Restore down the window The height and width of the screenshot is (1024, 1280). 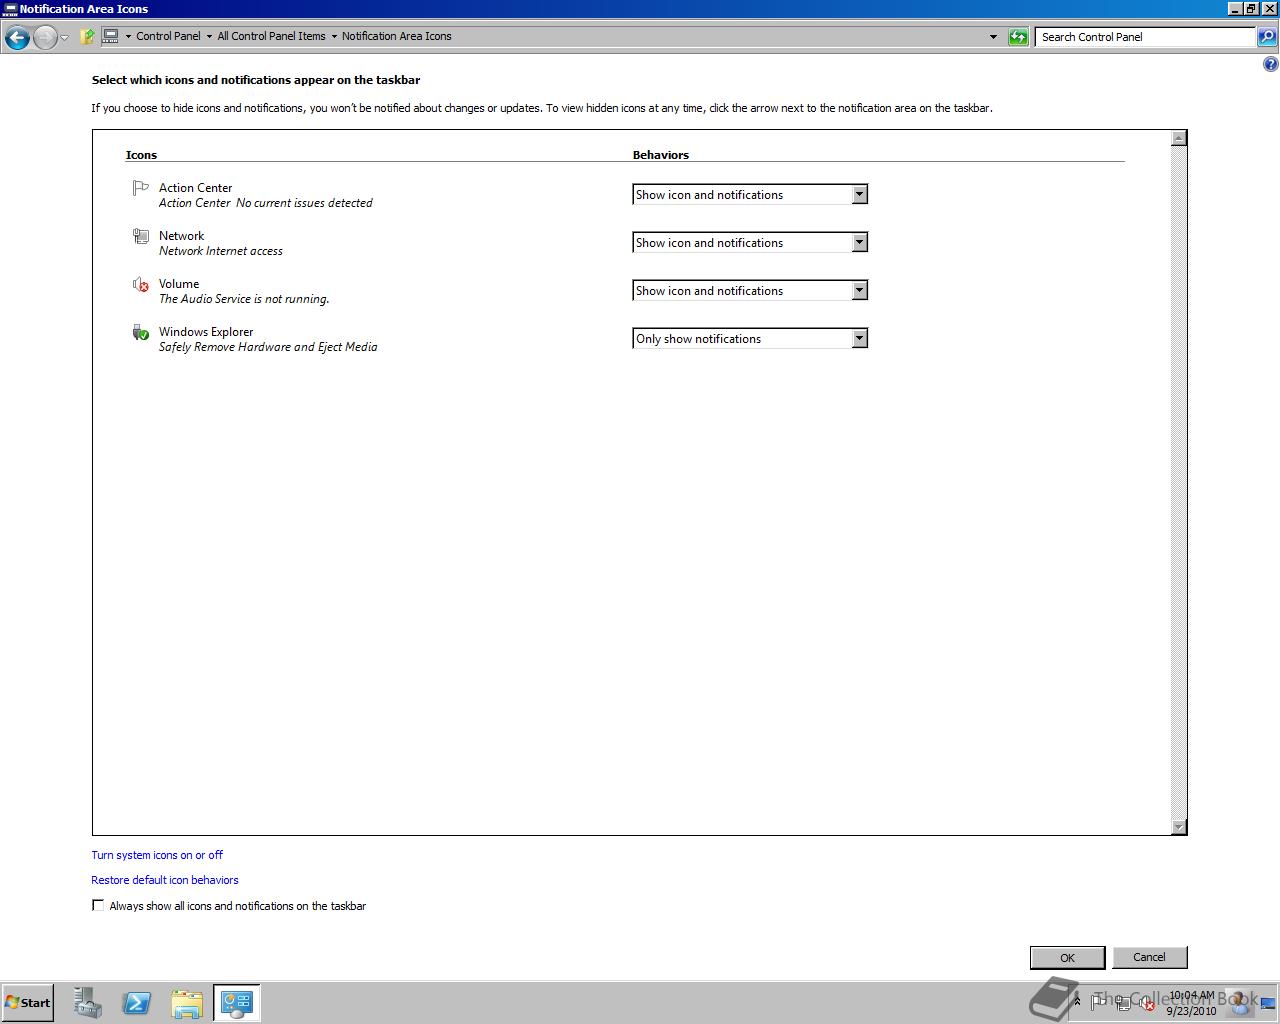point(1251,9)
